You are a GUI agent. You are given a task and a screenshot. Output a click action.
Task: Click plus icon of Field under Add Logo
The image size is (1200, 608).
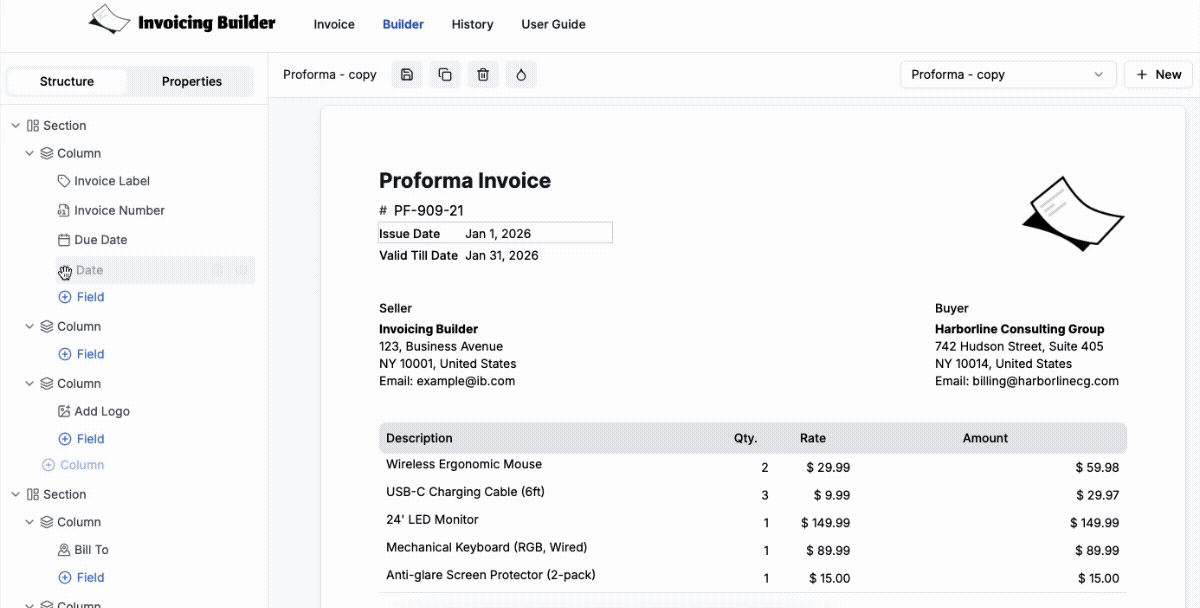[x=65, y=439]
